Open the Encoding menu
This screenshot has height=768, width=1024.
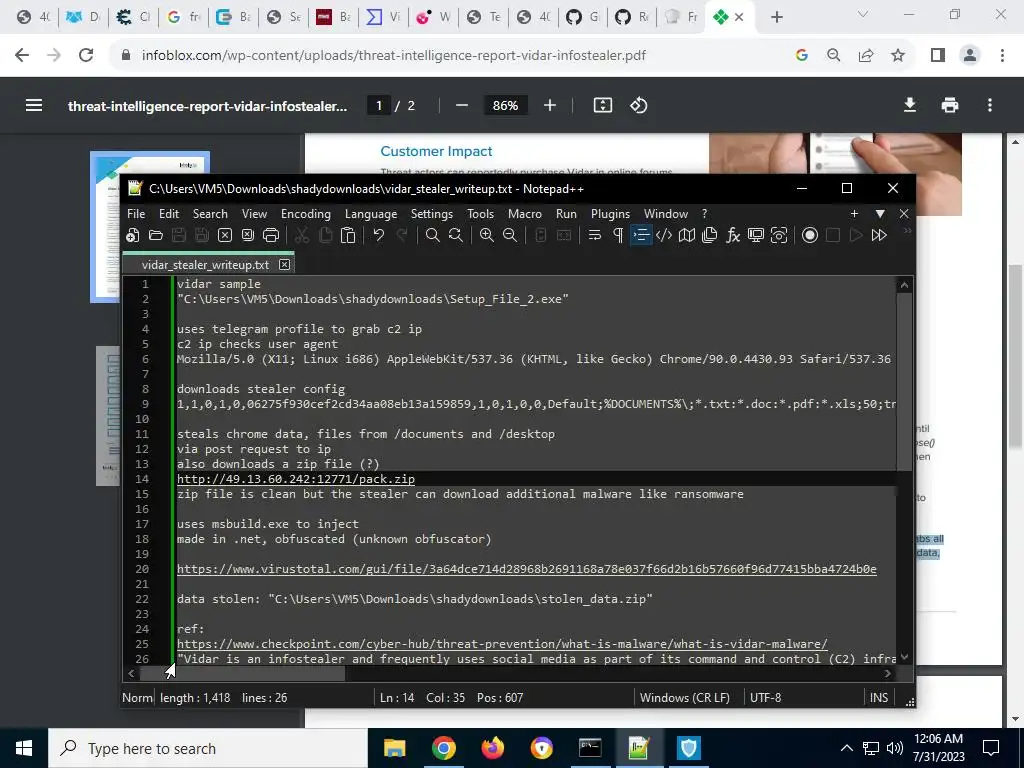(x=306, y=214)
